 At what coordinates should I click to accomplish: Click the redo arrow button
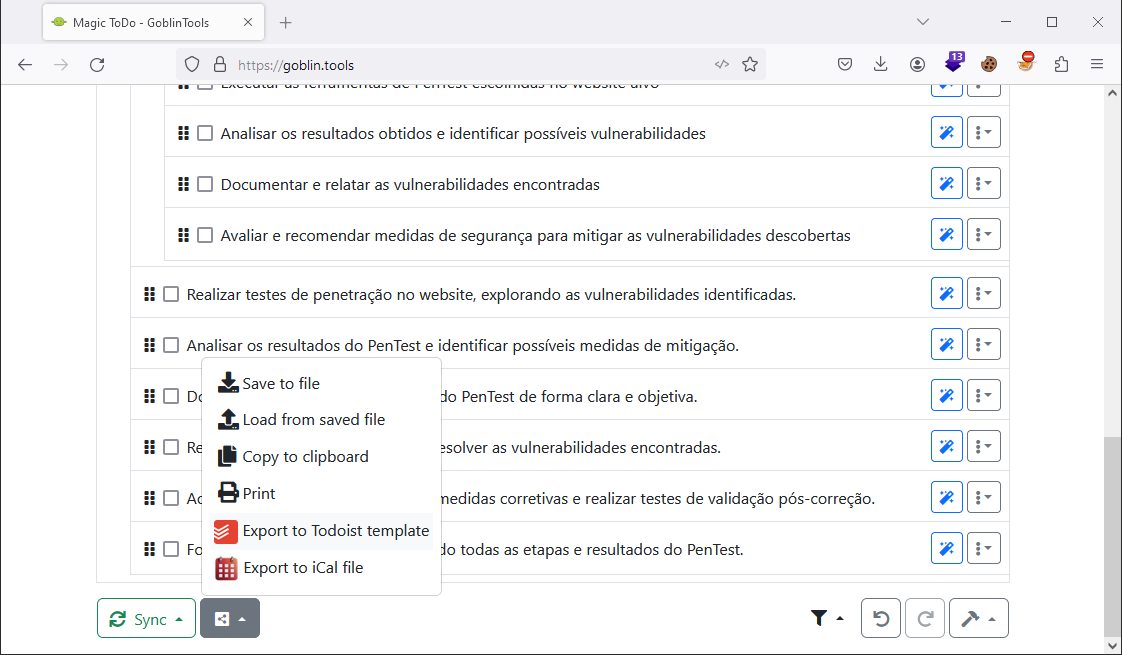coord(925,618)
